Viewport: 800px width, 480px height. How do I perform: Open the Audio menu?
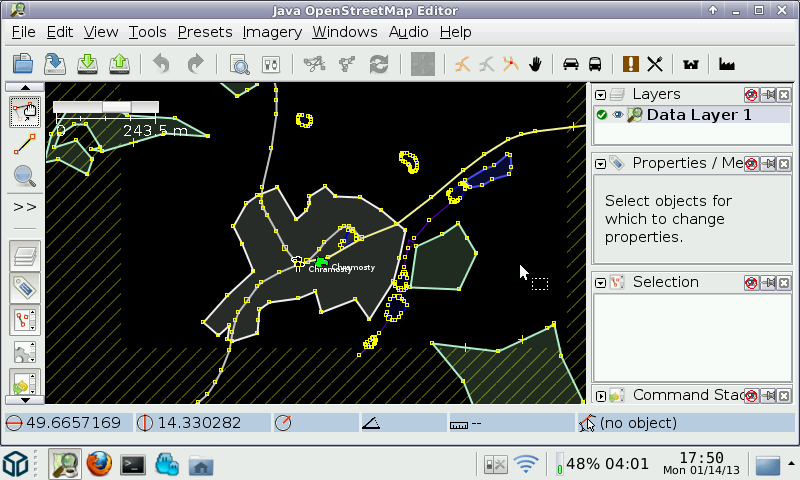[409, 32]
